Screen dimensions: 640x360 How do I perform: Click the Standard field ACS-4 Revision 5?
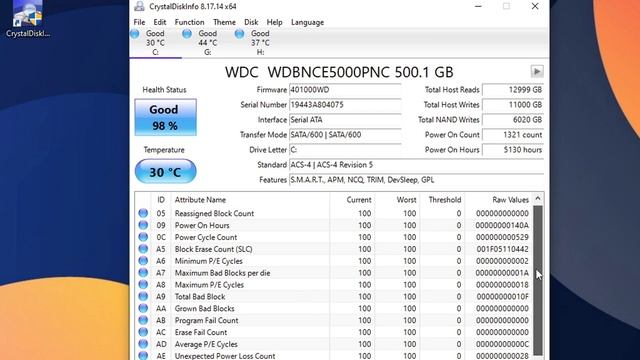point(416,165)
